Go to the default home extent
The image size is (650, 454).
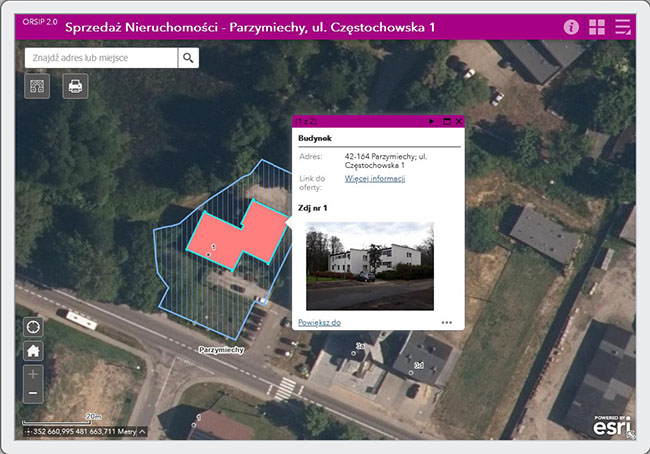tap(33, 351)
